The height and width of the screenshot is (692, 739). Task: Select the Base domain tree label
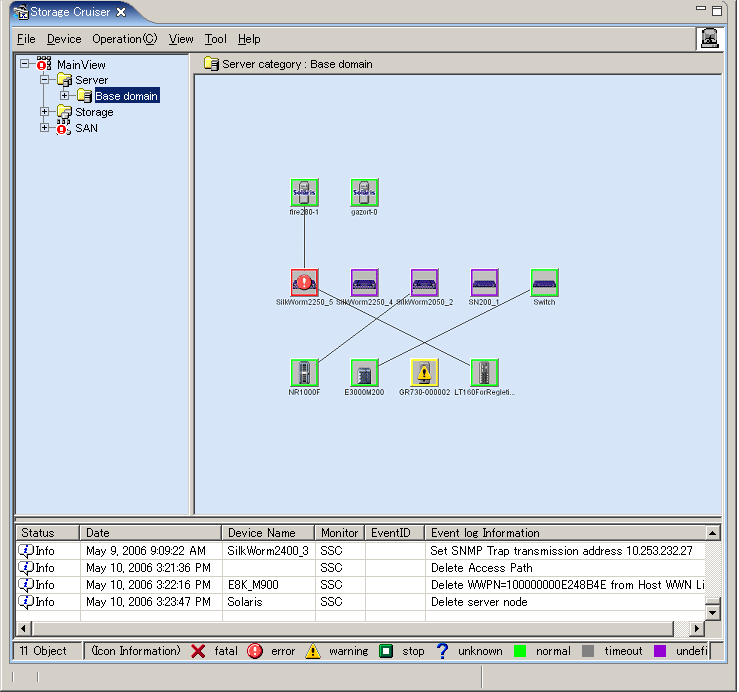coord(126,96)
